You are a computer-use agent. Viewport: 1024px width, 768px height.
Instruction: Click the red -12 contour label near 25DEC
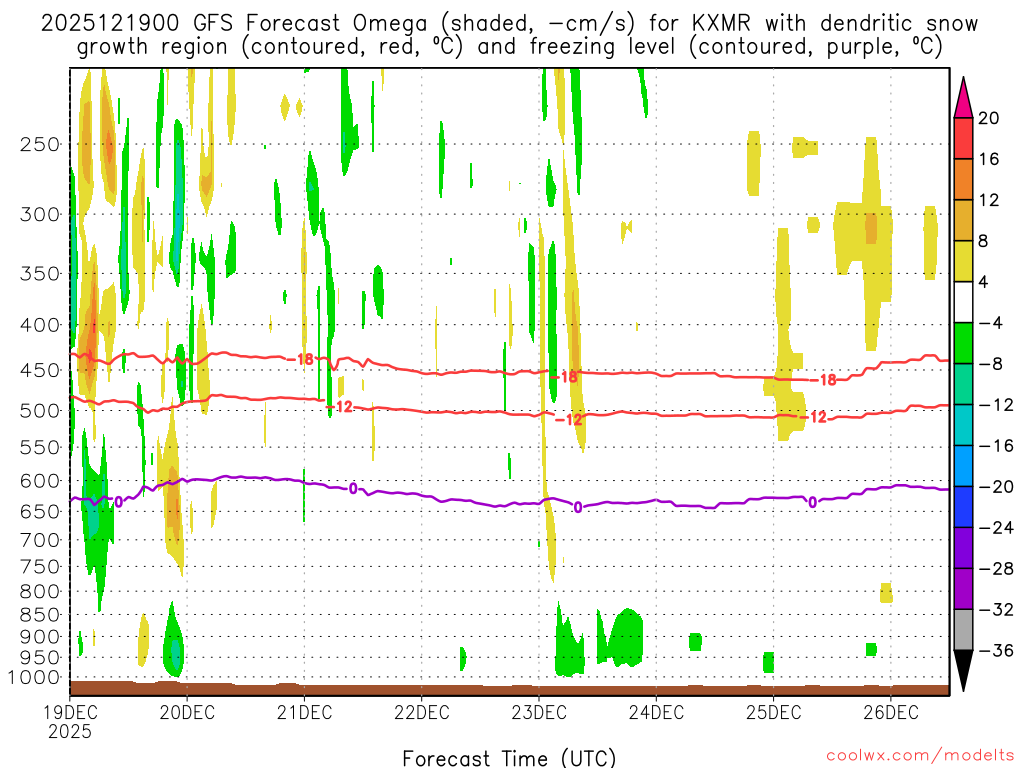click(x=813, y=417)
